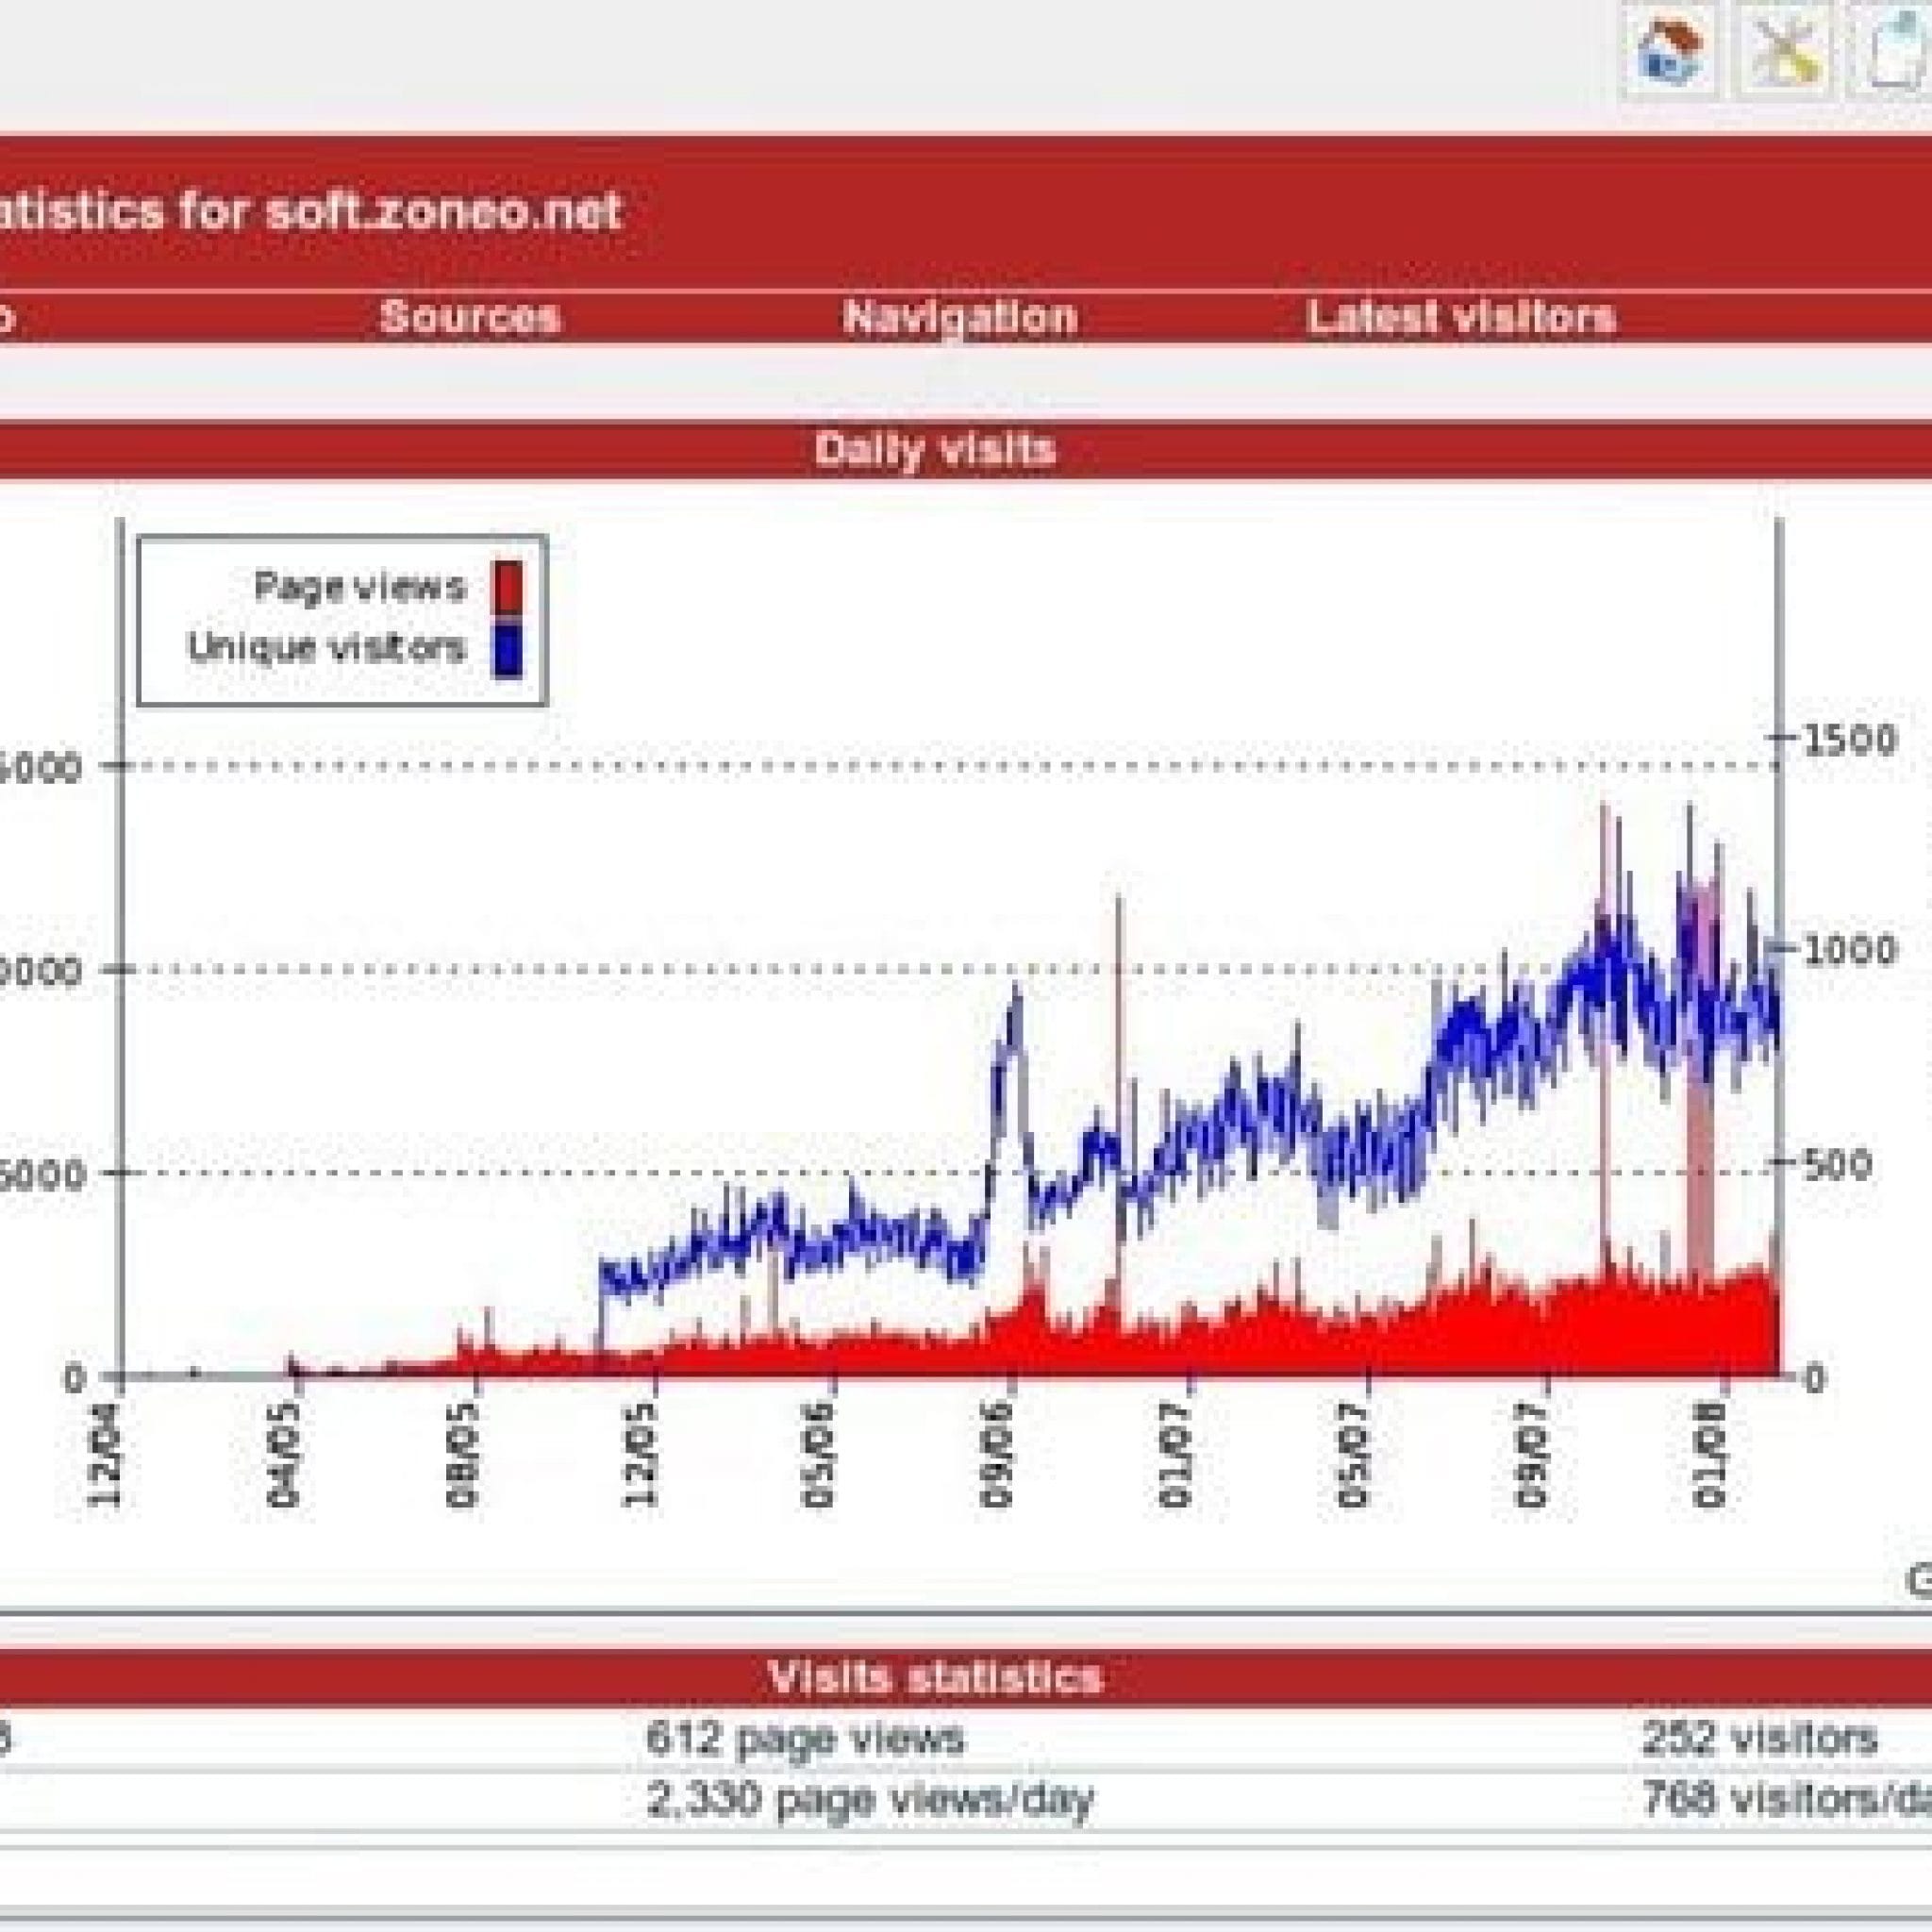Open the Latest visitors tab
The height and width of the screenshot is (1932, 1932).
pyautogui.click(x=1460, y=317)
